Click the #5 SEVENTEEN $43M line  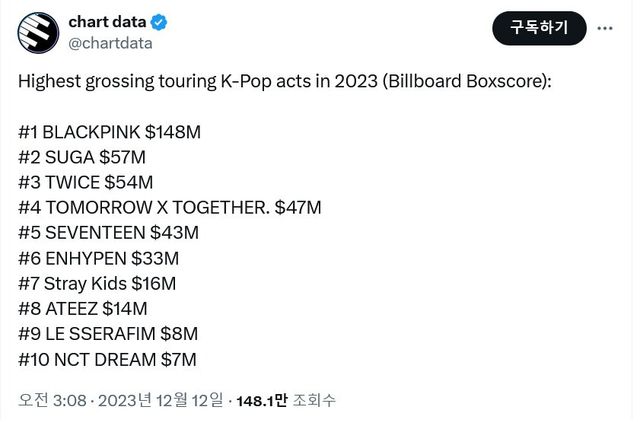108,232
